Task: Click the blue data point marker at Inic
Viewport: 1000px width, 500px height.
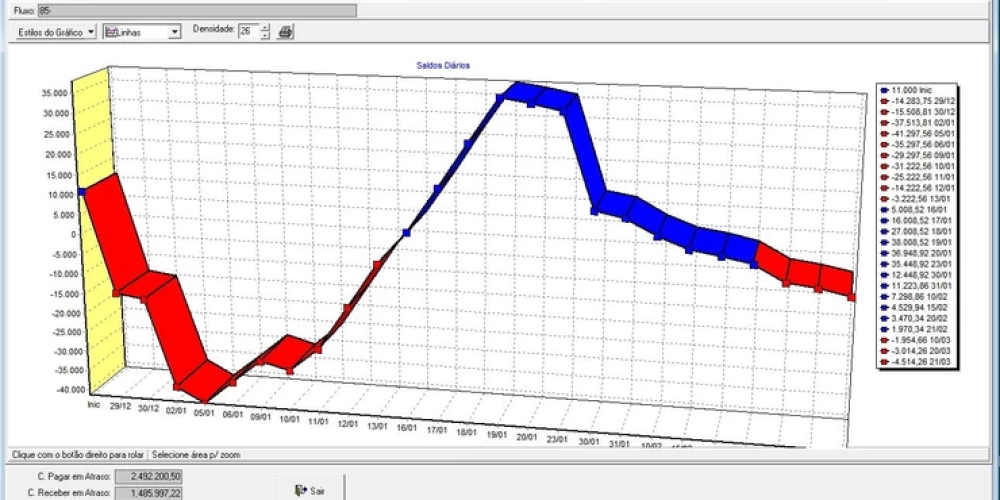Action: (81, 191)
